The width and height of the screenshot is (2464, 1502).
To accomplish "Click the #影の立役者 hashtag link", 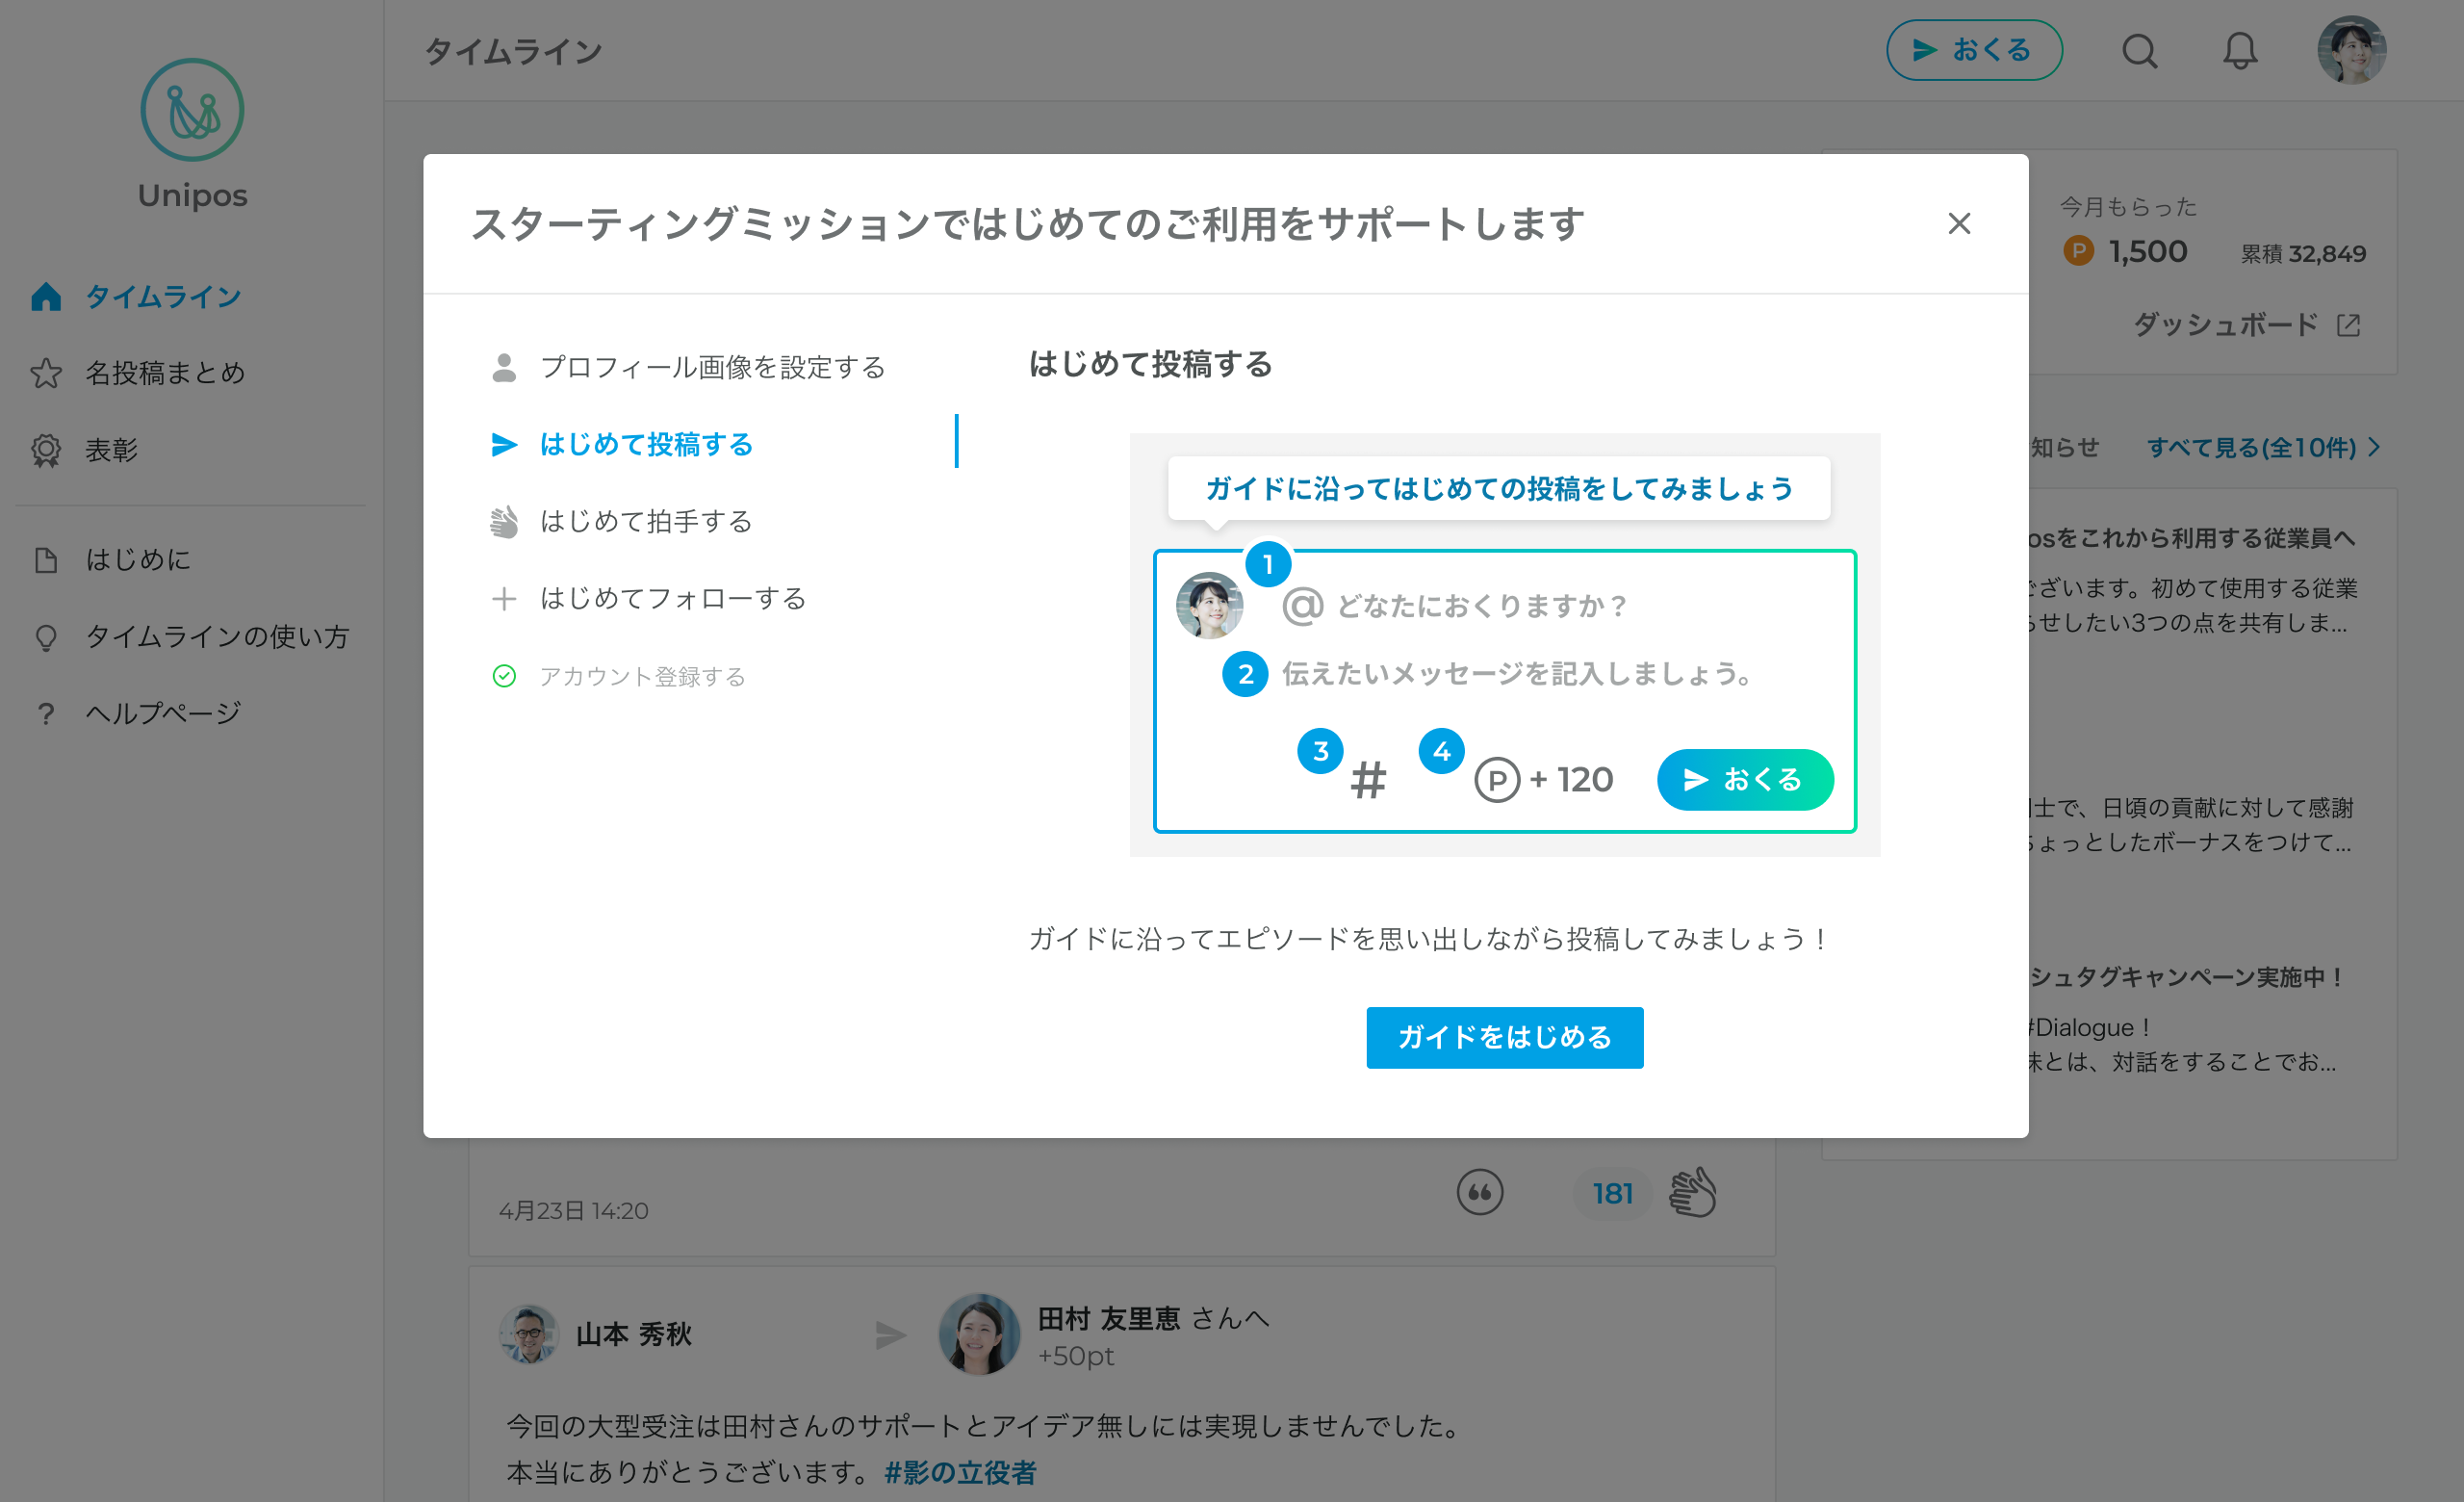I will 960,1472.
